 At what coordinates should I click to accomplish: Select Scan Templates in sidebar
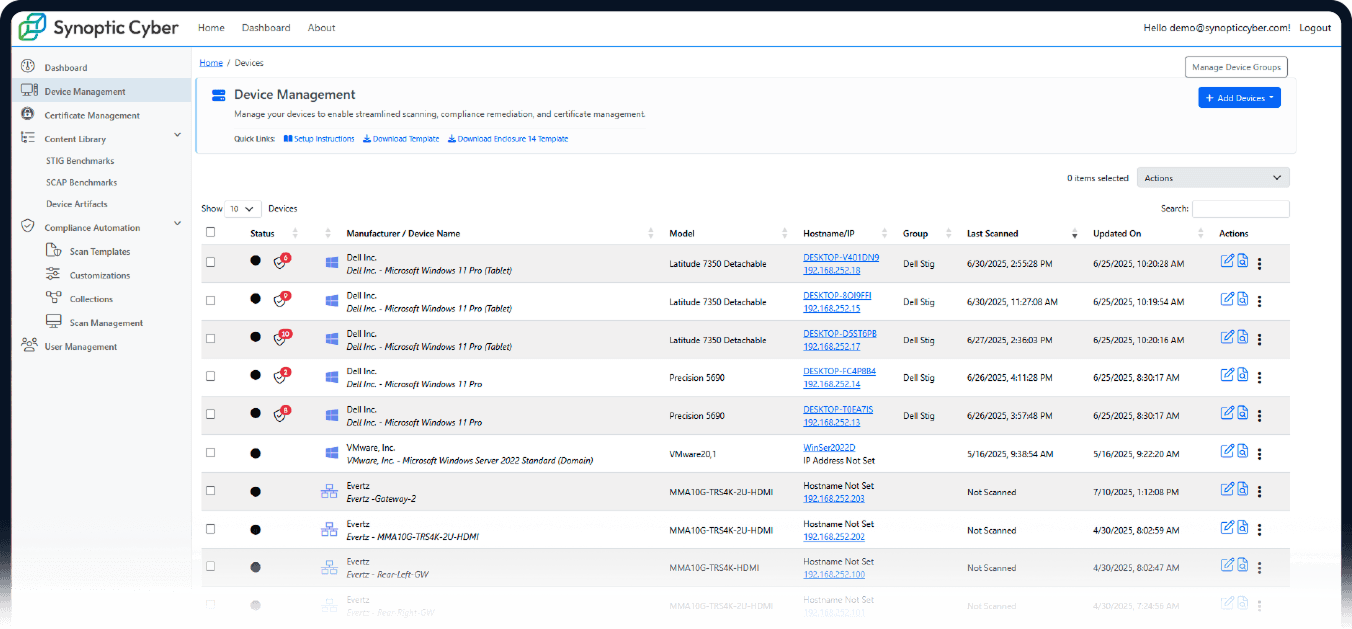(100, 252)
